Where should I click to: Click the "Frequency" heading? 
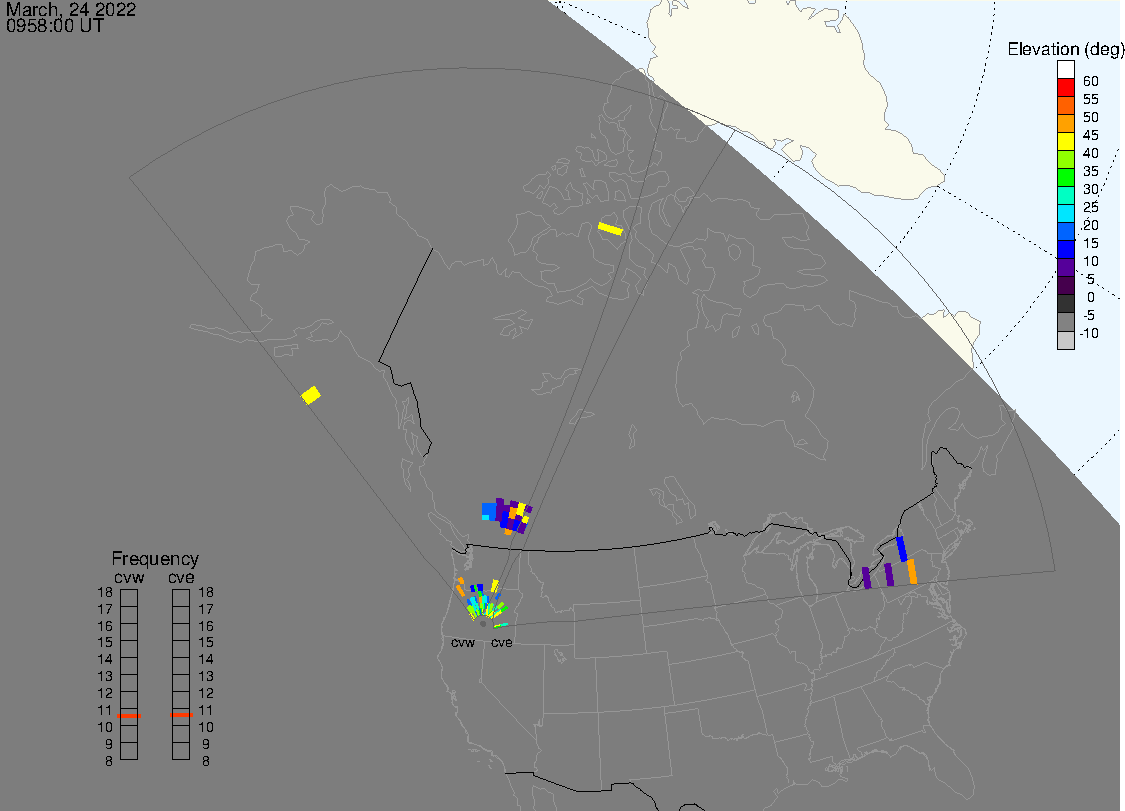point(155,558)
